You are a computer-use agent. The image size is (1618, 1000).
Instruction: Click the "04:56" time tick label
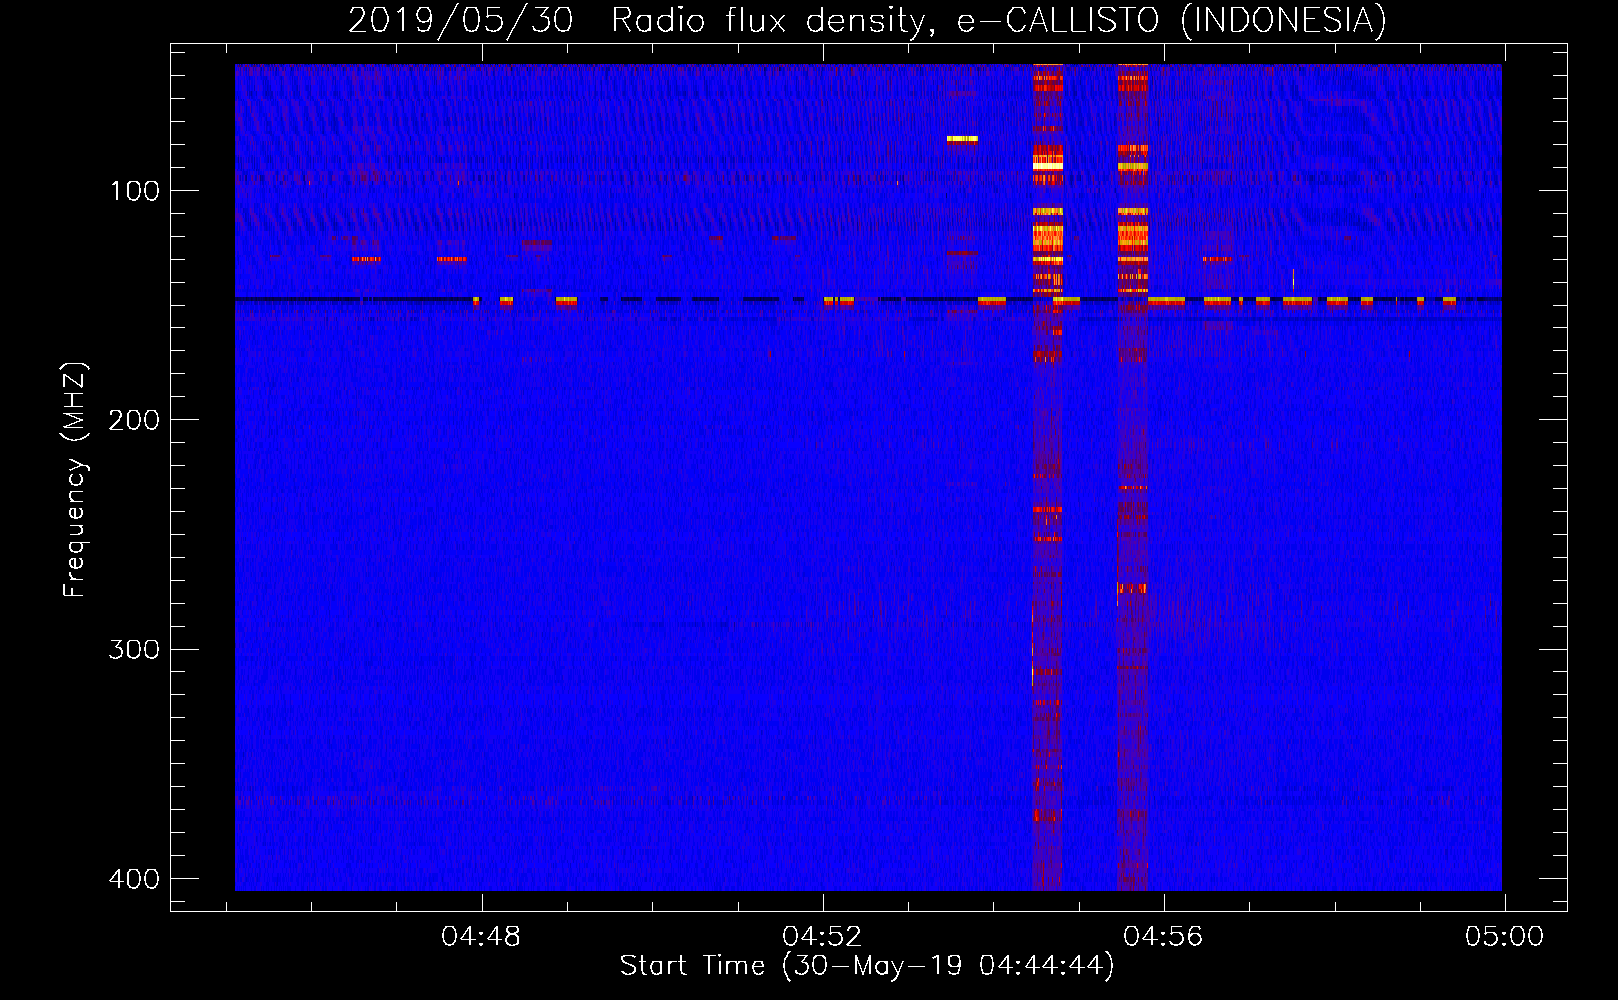click(x=1163, y=937)
